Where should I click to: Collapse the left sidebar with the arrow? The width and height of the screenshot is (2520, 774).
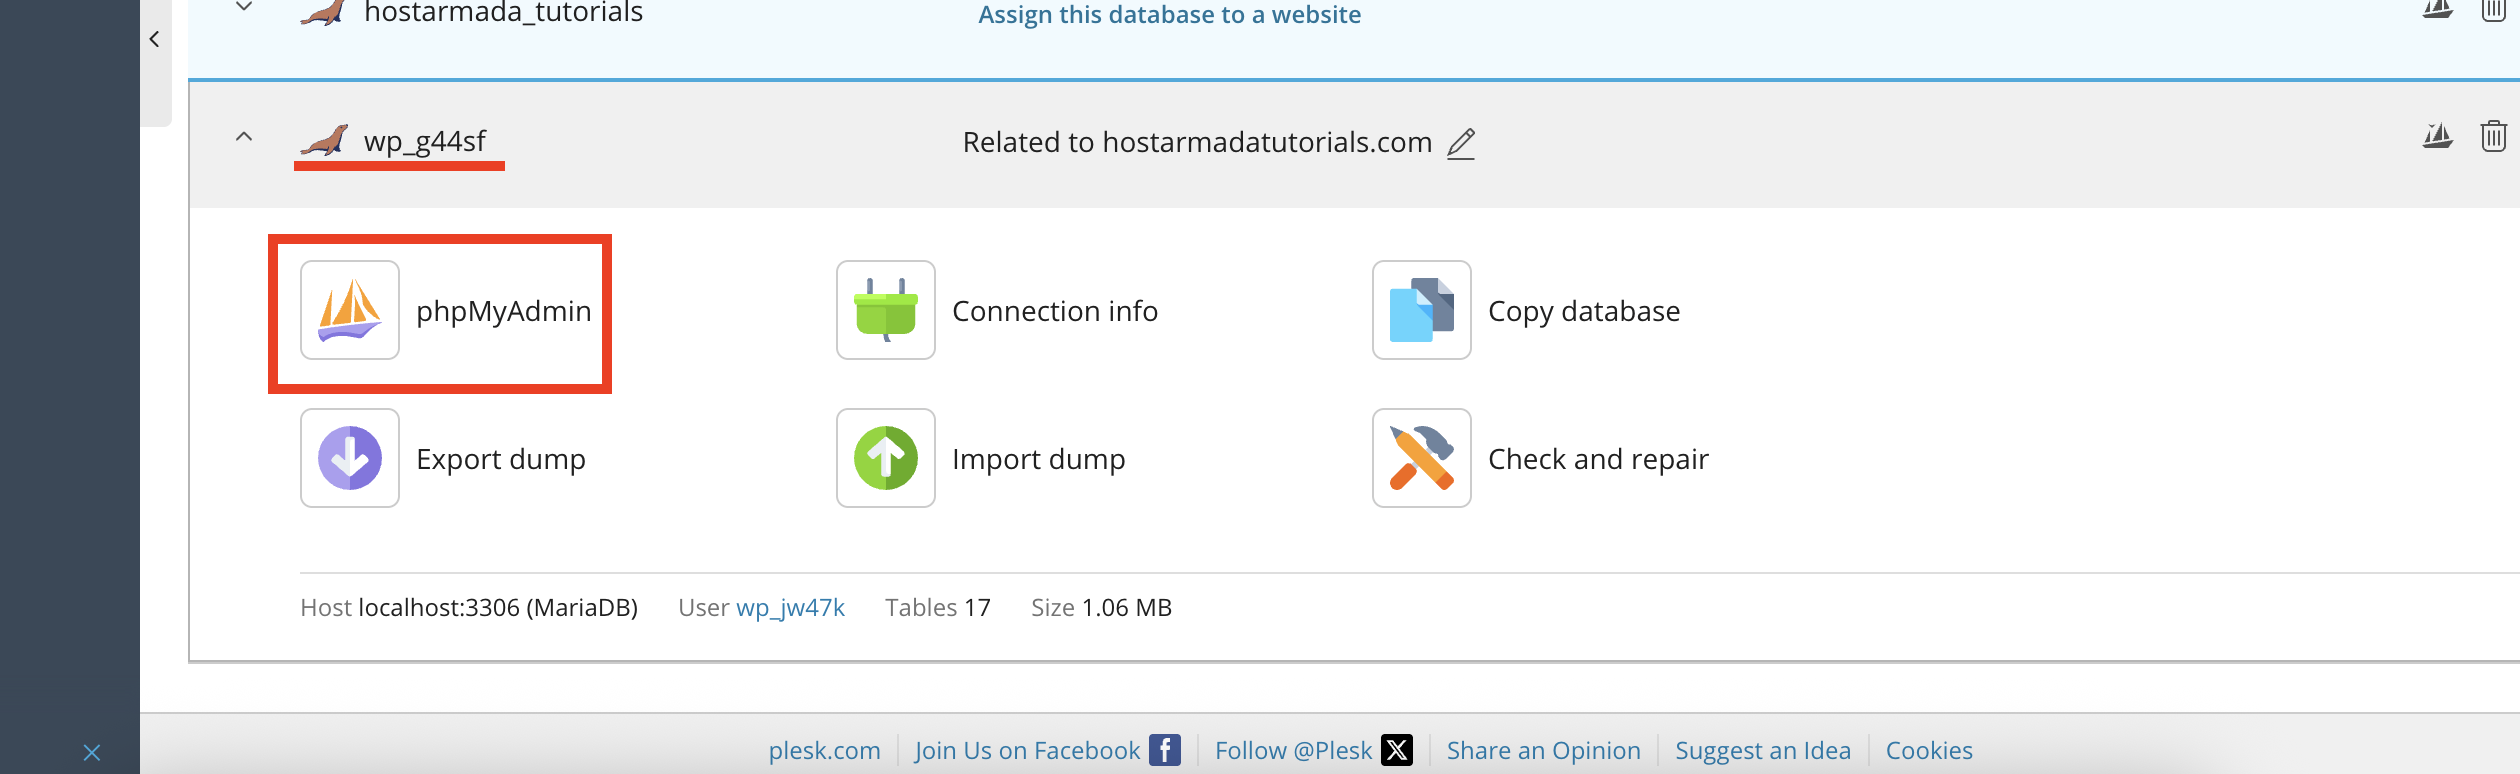click(x=155, y=39)
